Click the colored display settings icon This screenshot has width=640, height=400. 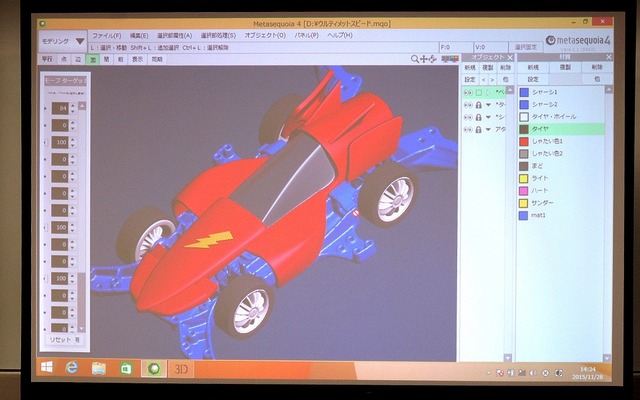[x=450, y=59]
